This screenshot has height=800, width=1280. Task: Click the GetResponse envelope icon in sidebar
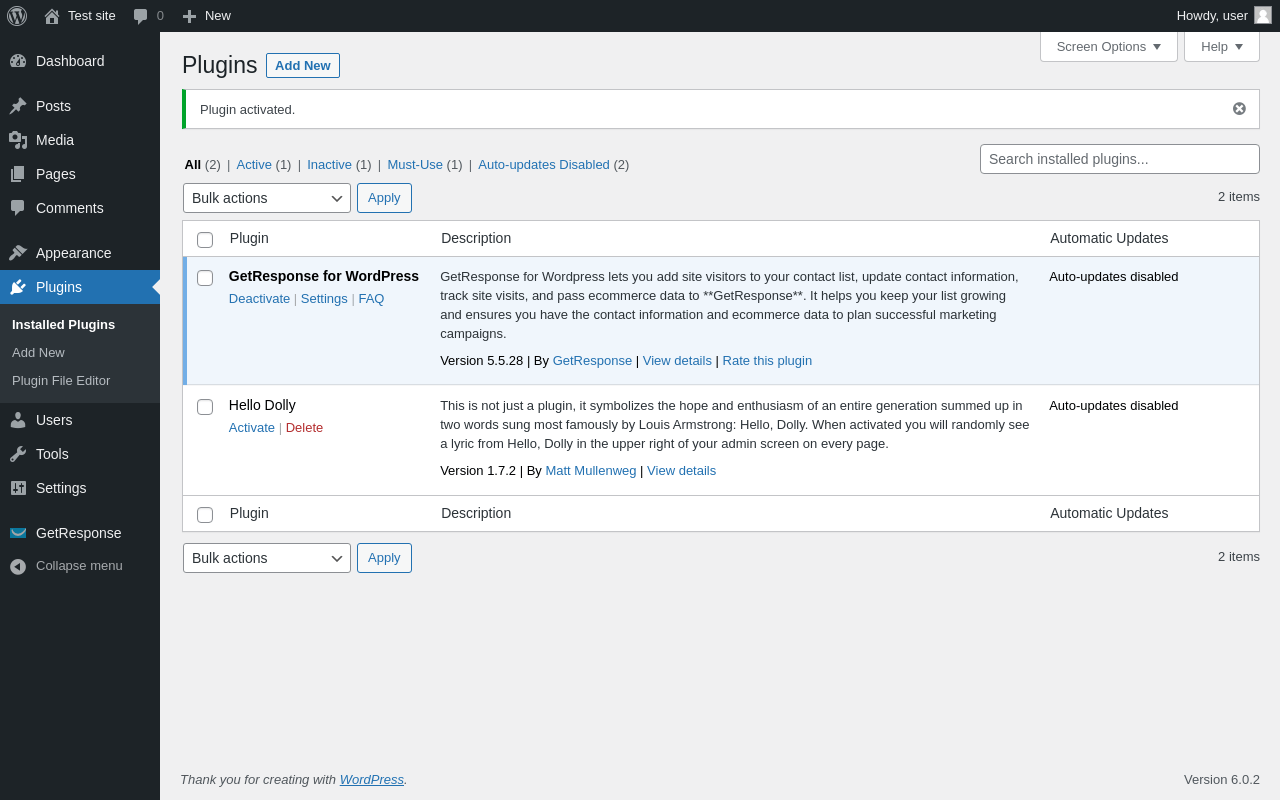pos(18,533)
